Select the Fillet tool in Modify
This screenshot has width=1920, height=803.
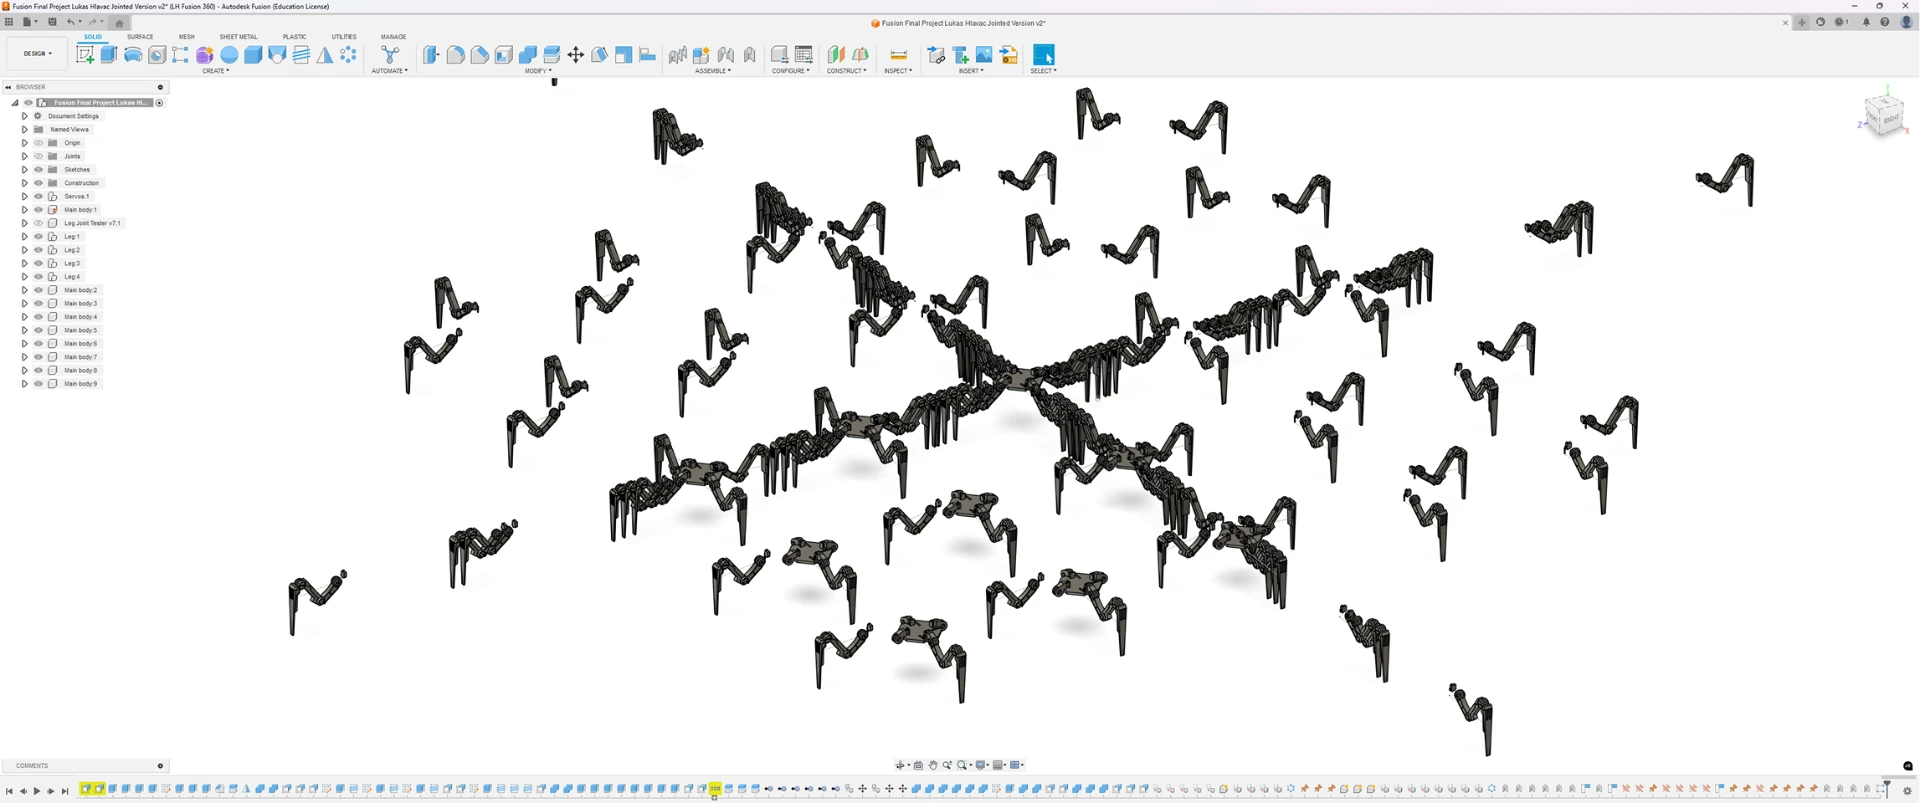pyautogui.click(x=455, y=55)
